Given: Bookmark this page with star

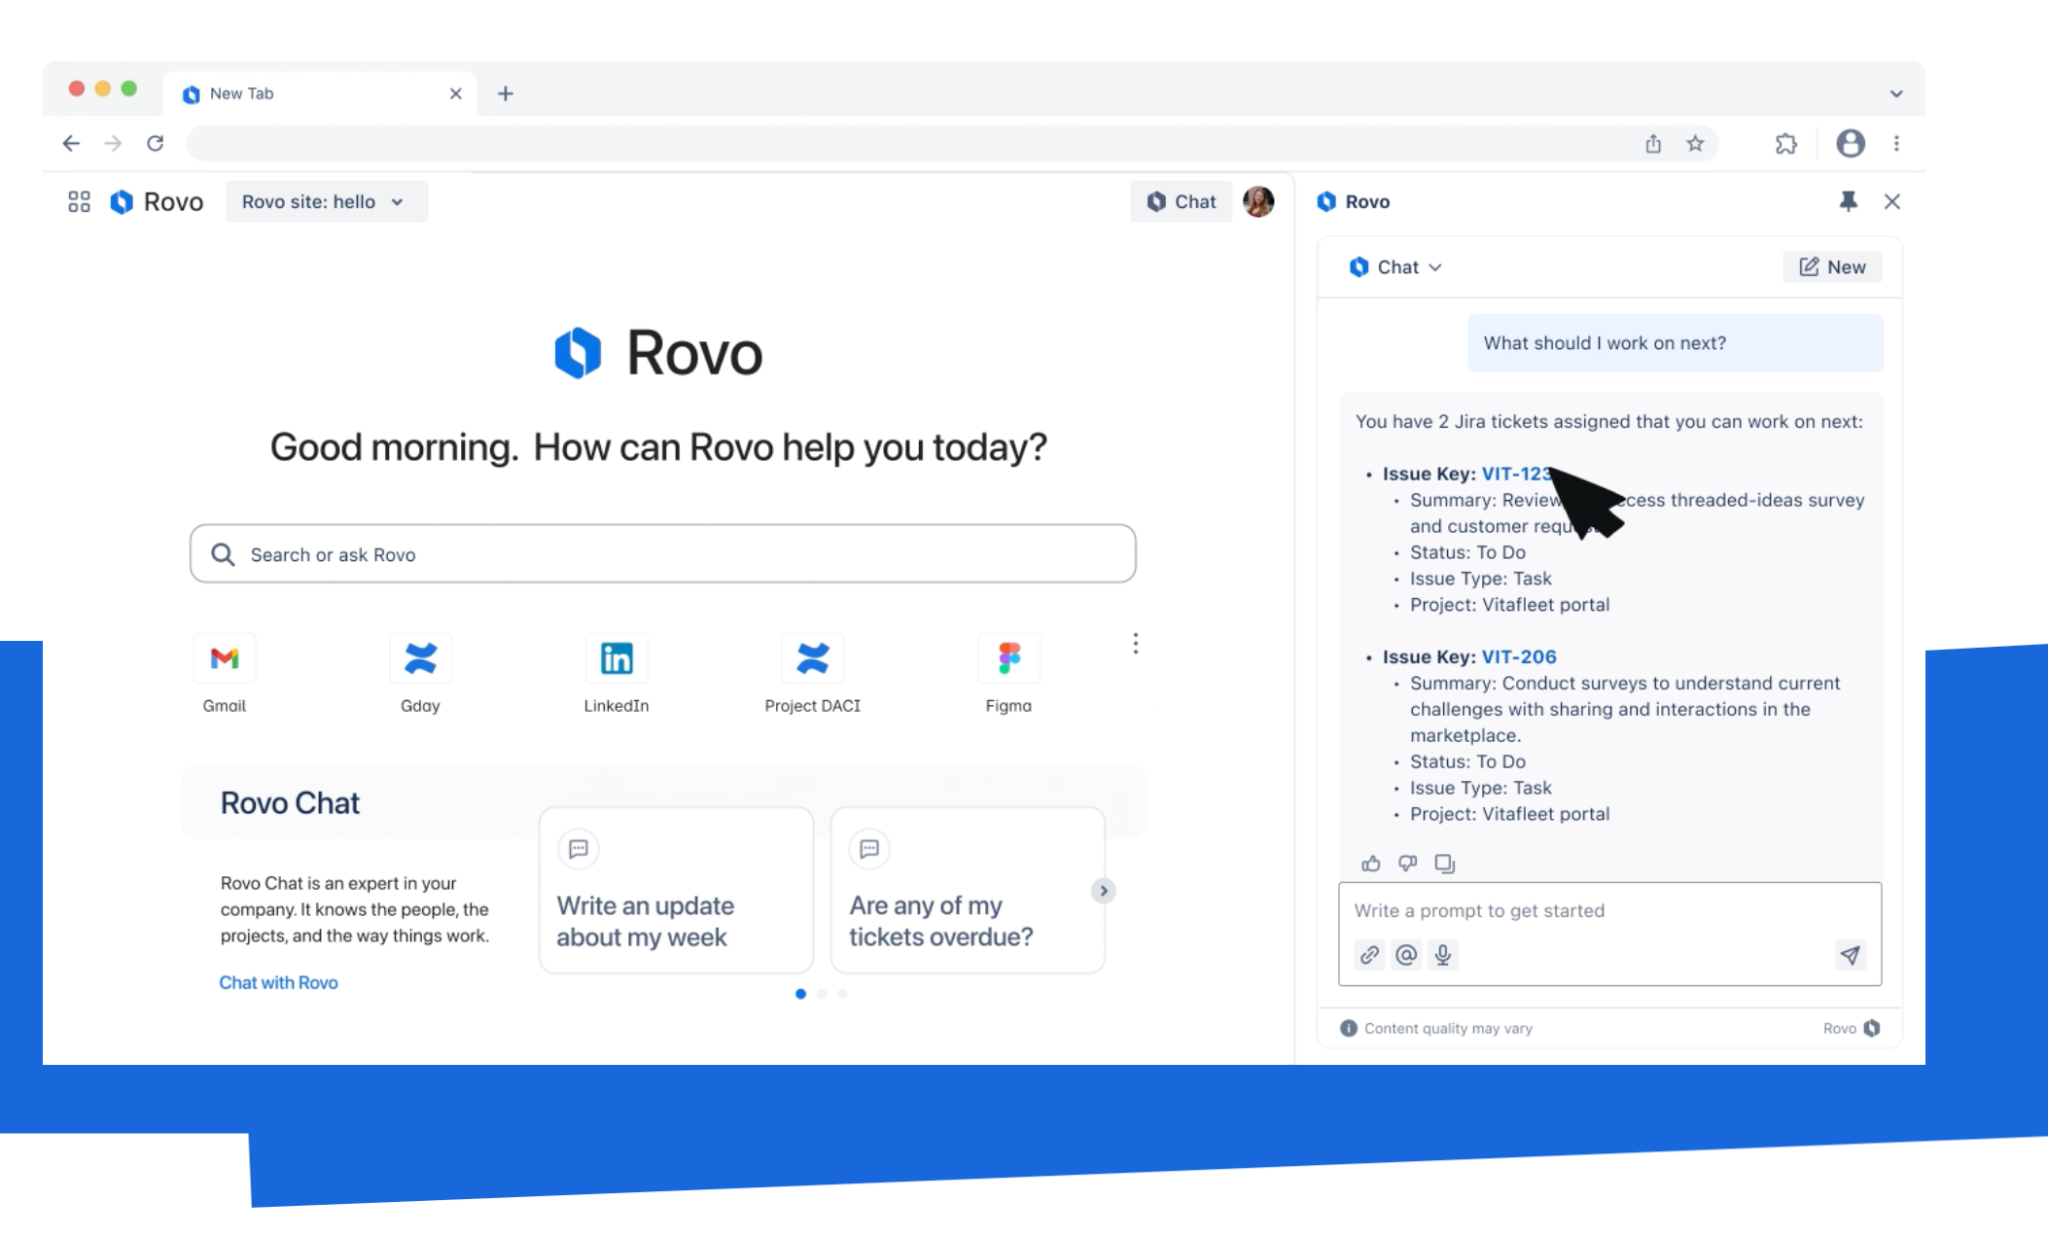Looking at the screenshot, I should pos(1695,143).
